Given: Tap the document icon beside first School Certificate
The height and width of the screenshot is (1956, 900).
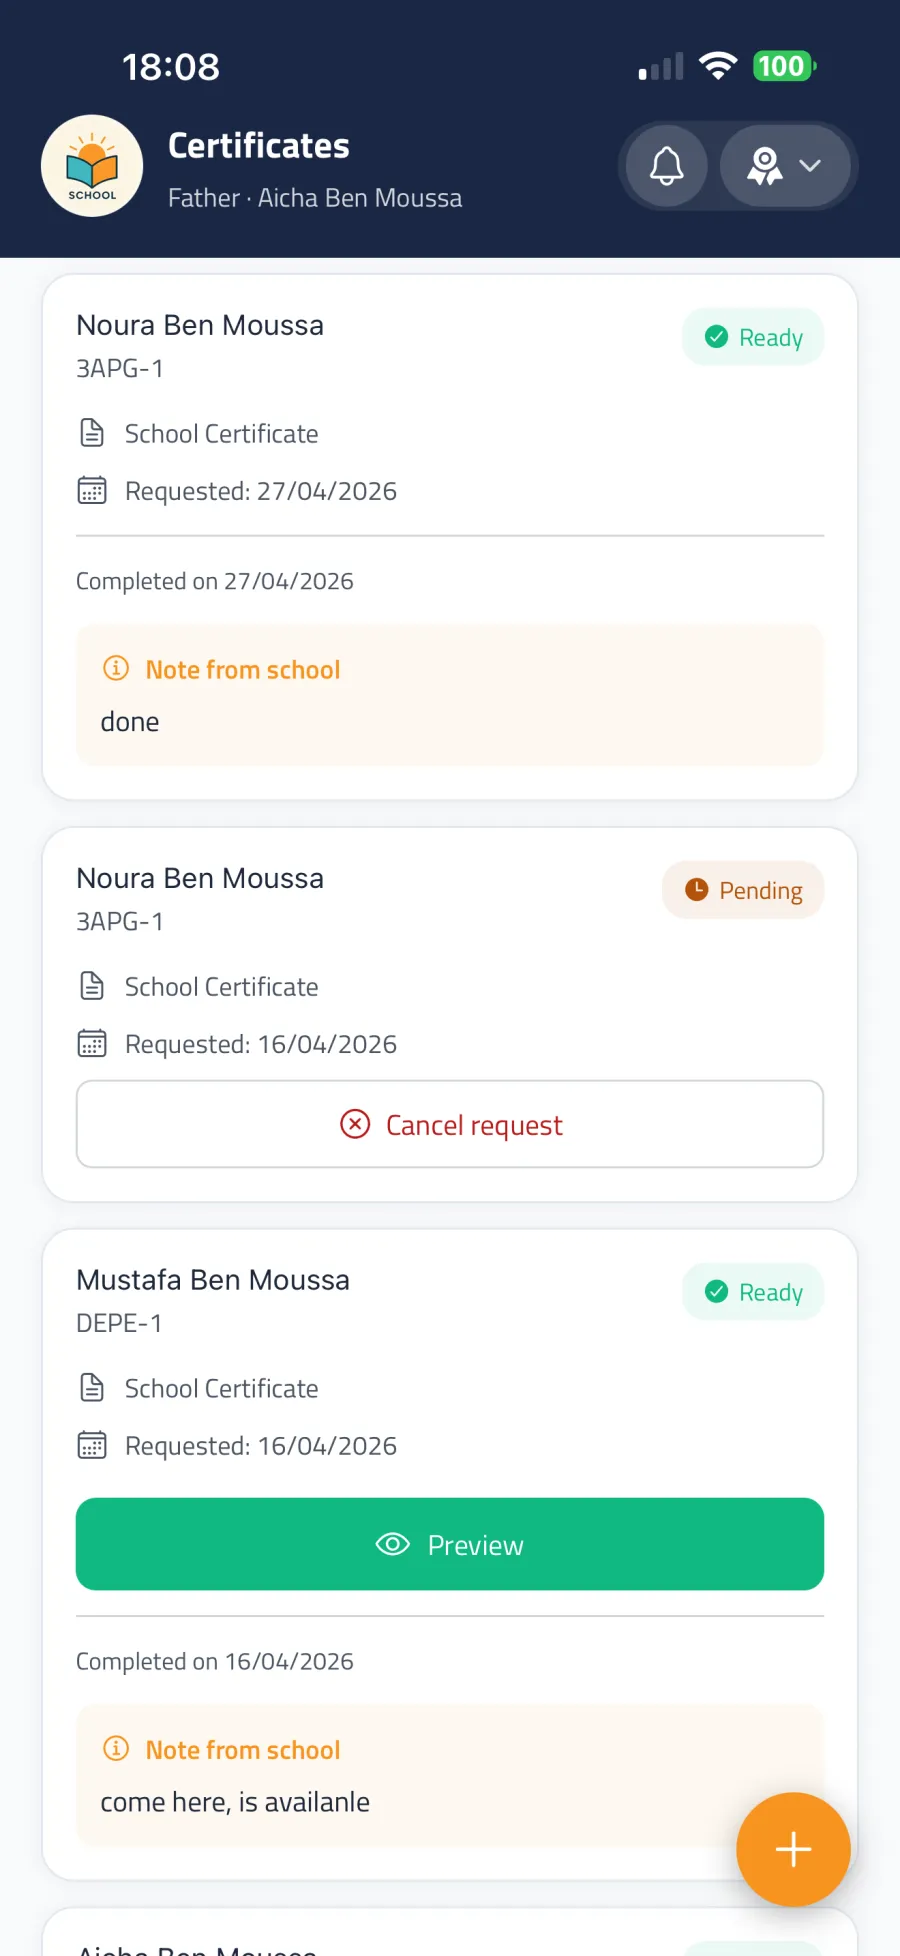Looking at the screenshot, I should (x=92, y=433).
